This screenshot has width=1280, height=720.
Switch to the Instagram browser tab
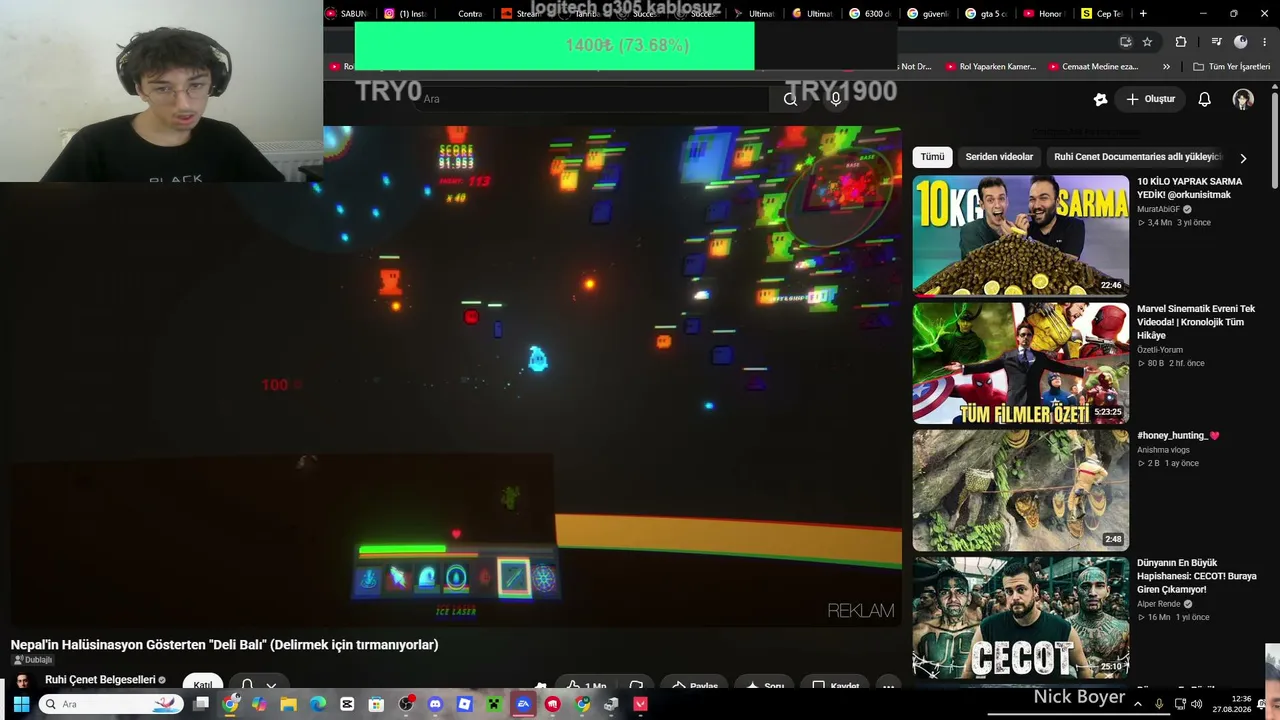click(x=407, y=14)
